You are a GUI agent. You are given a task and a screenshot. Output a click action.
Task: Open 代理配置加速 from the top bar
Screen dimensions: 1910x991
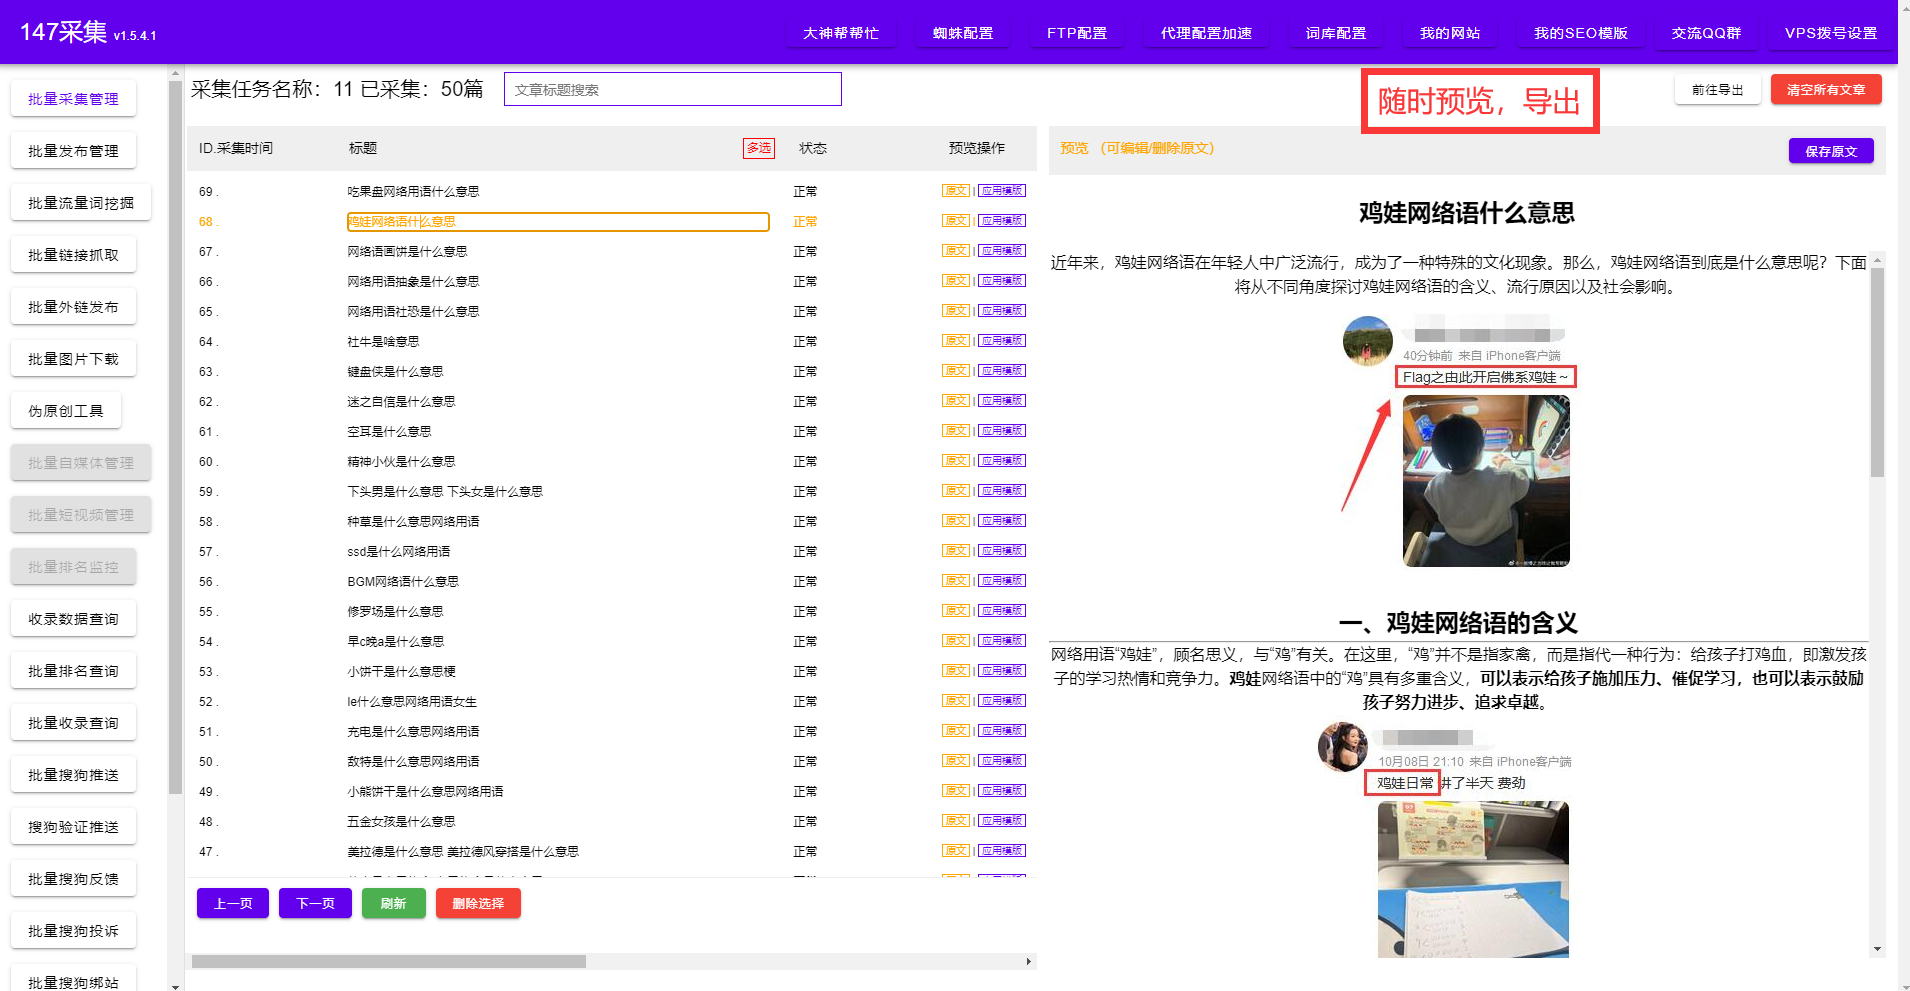tap(1206, 33)
